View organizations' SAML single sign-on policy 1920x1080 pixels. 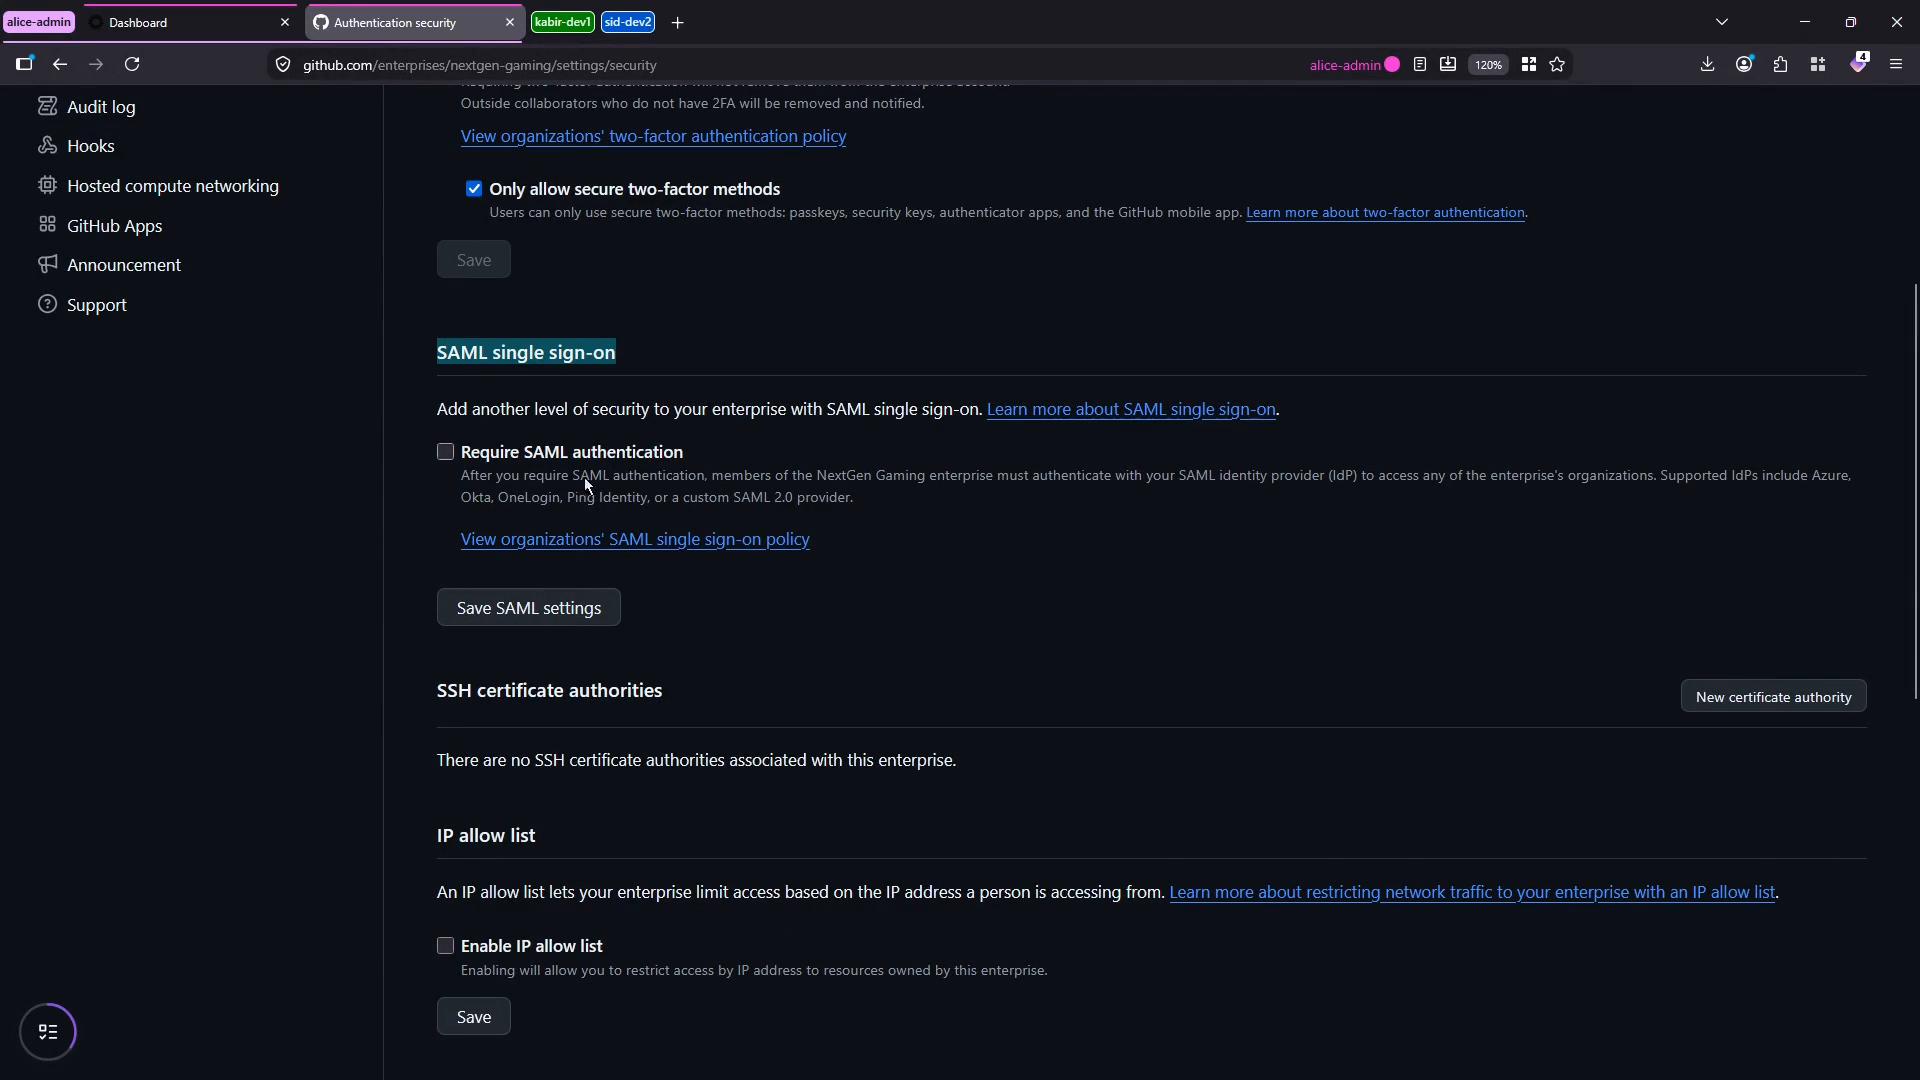(x=635, y=539)
